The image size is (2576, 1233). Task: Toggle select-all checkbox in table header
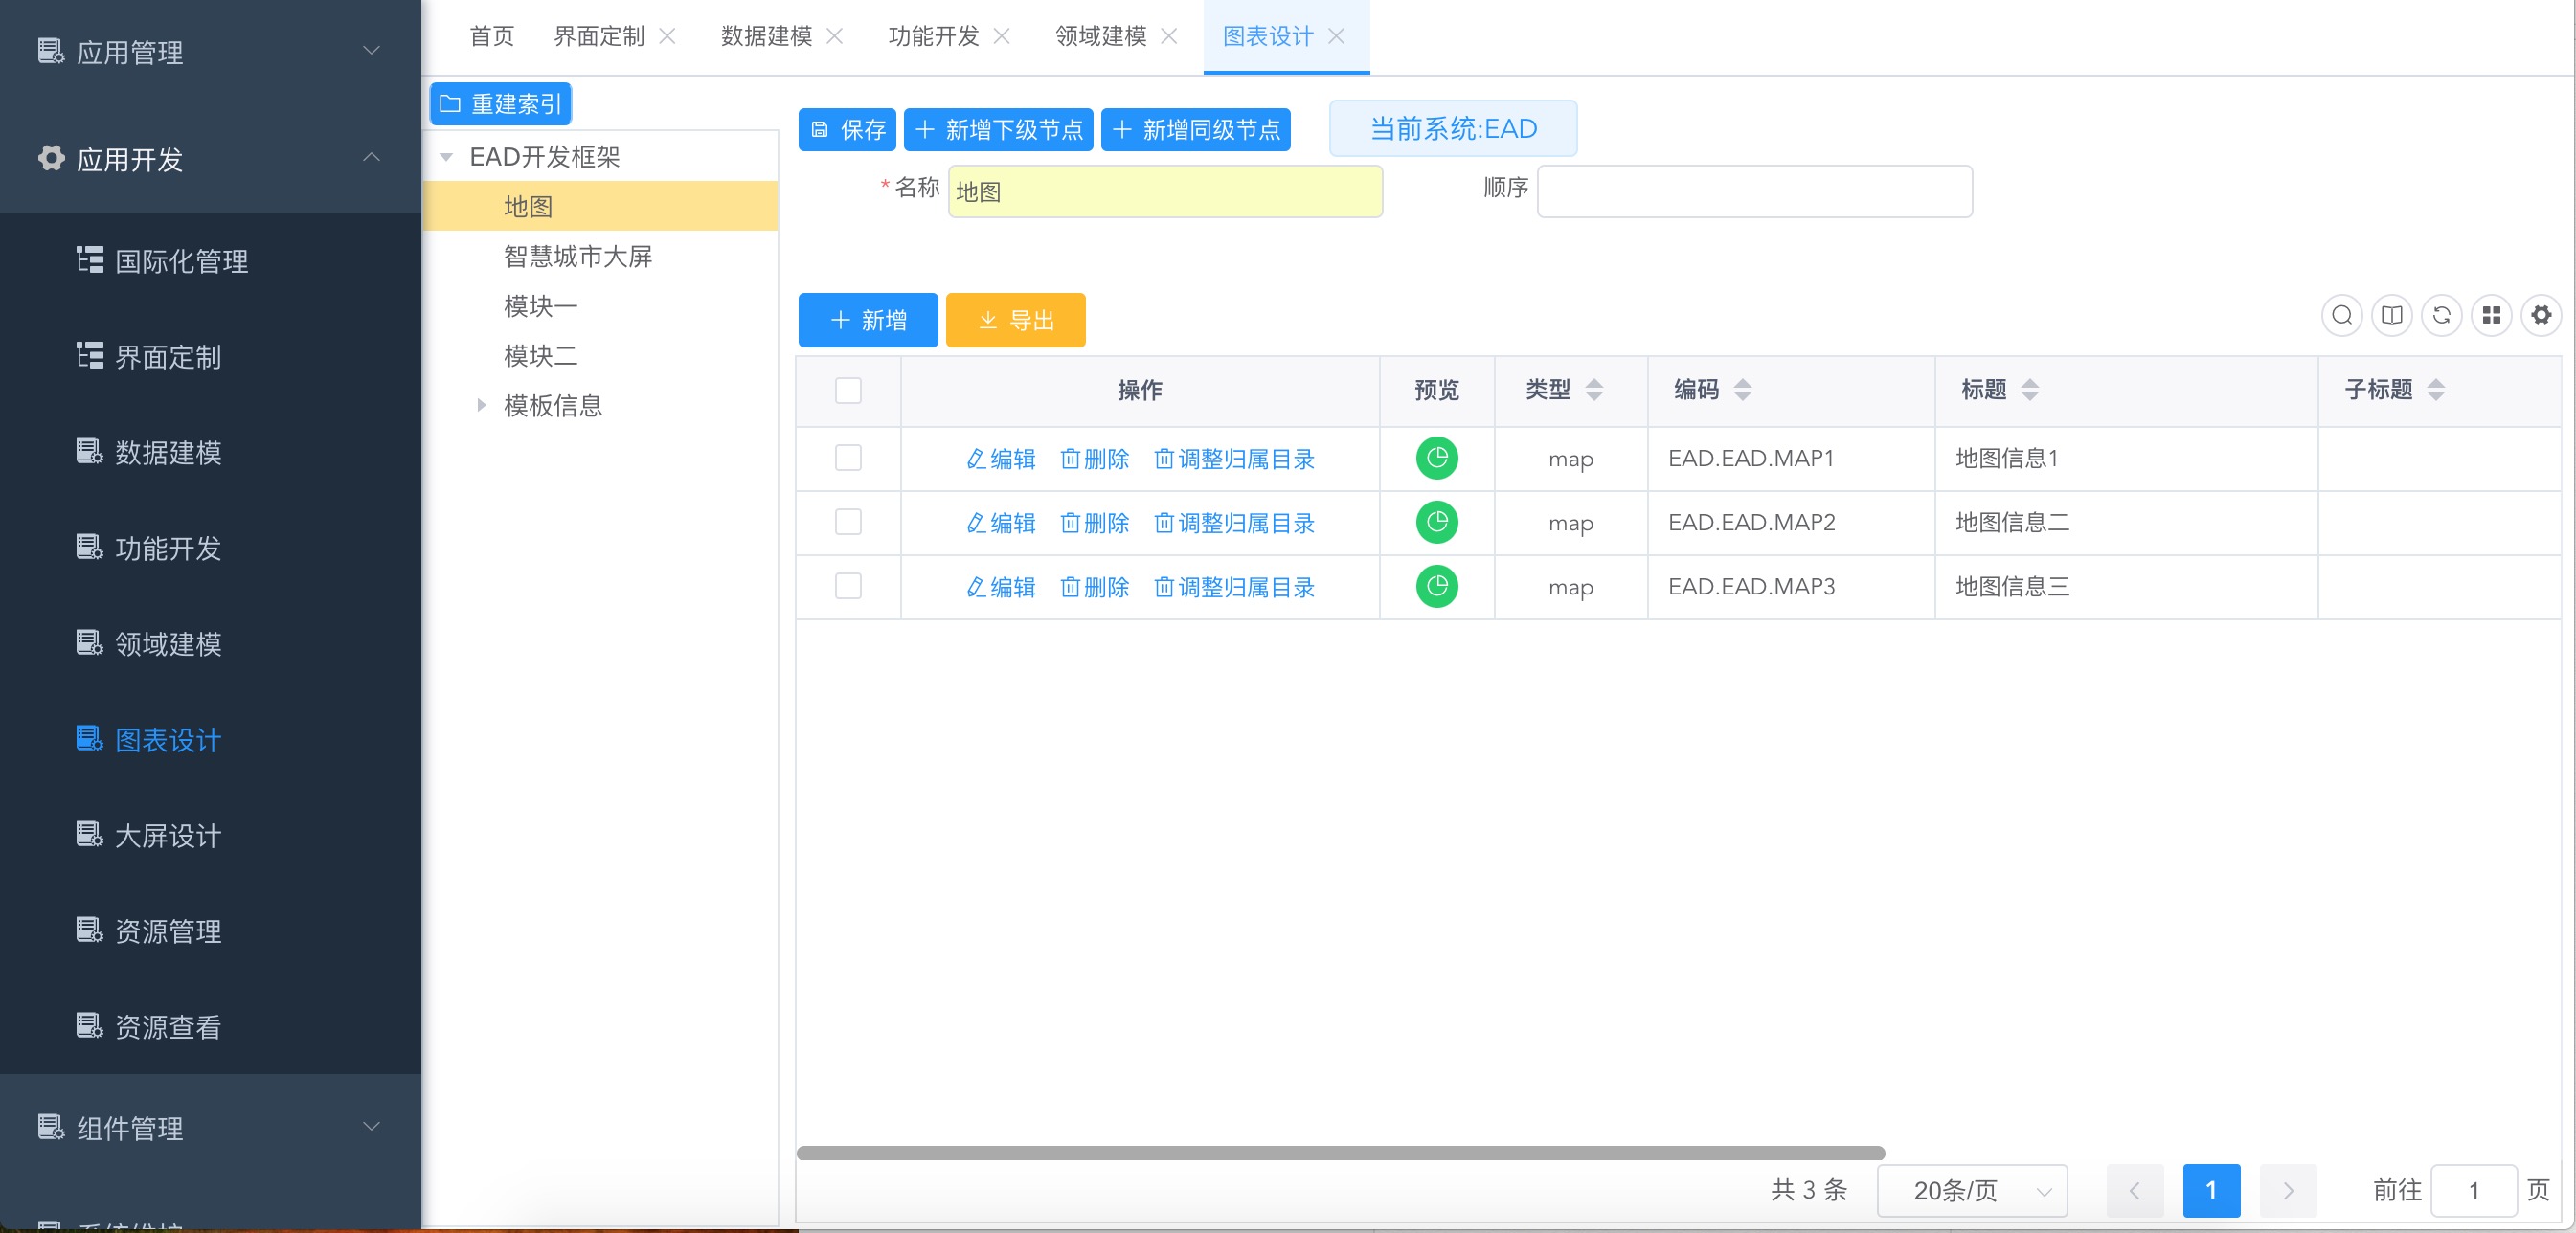(x=848, y=390)
